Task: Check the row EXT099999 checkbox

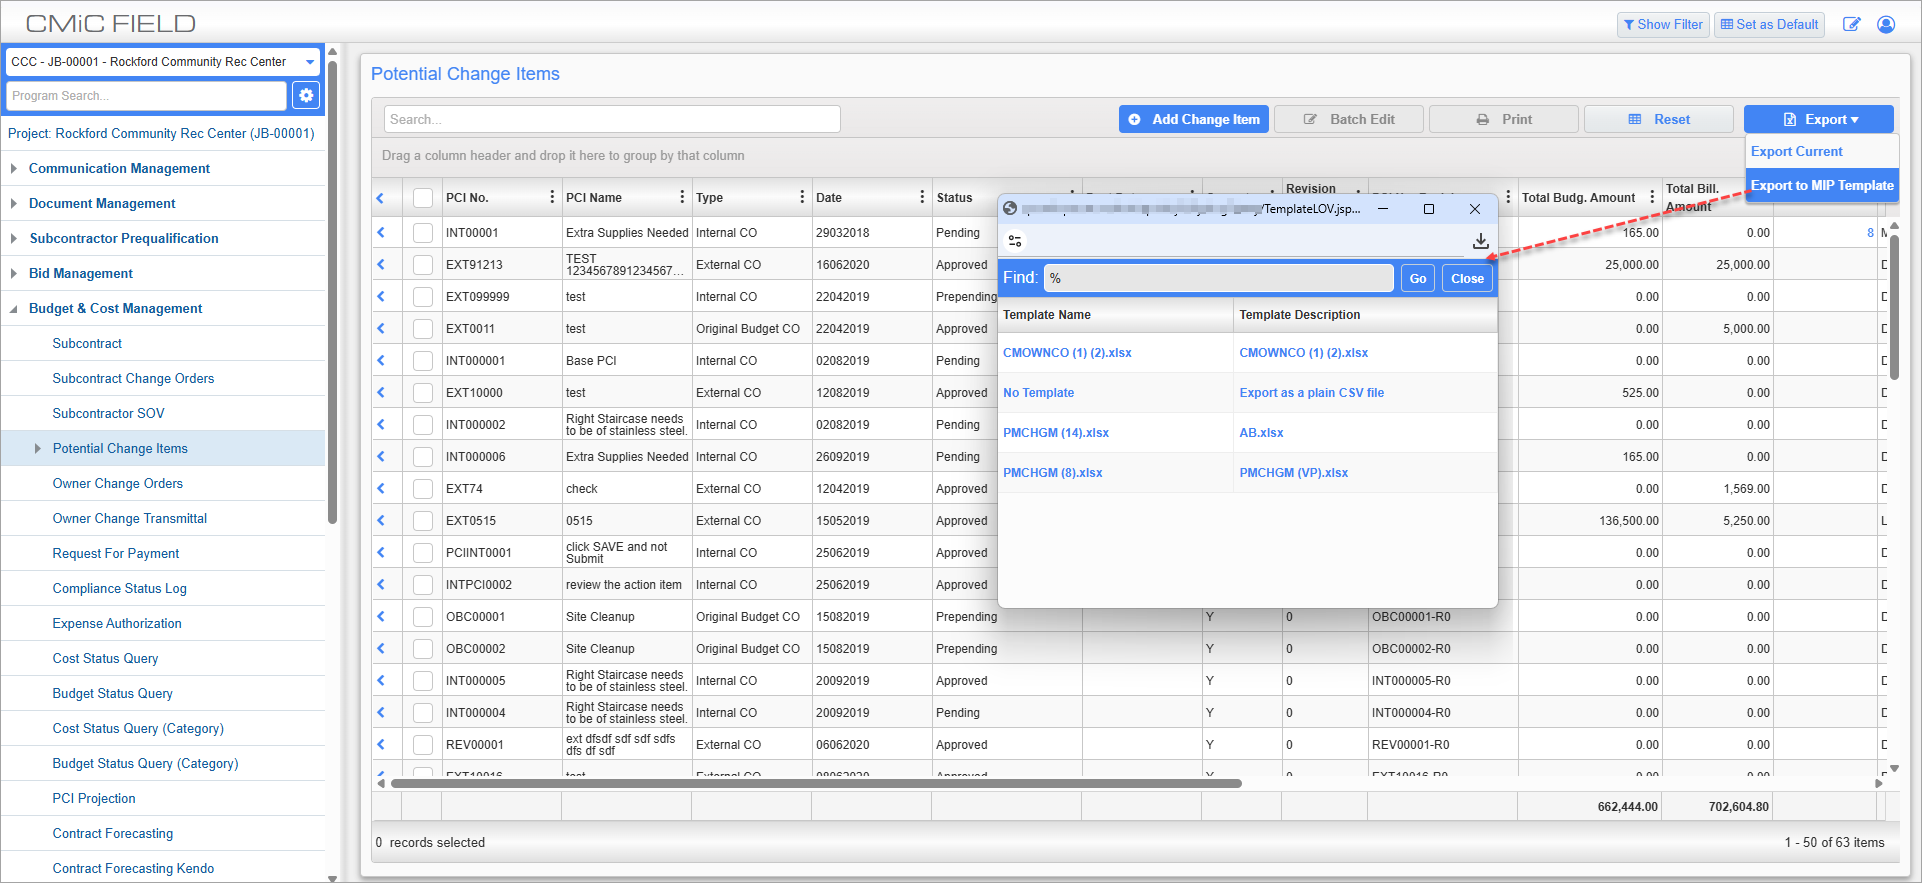Action: [x=423, y=296]
